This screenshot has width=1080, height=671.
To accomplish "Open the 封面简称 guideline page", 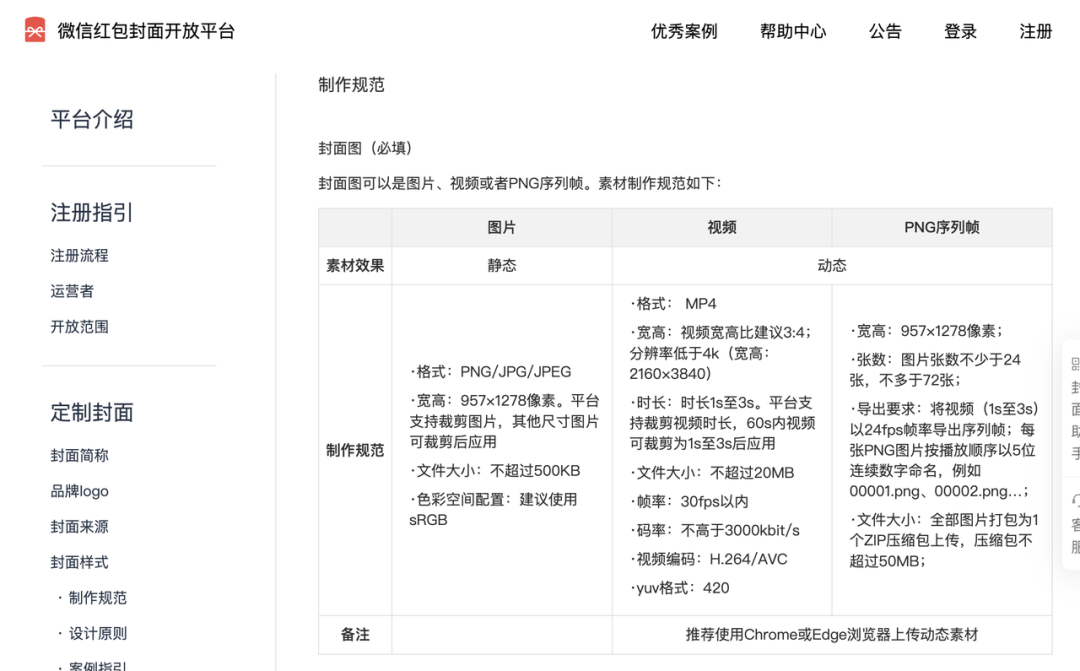I will (80, 455).
